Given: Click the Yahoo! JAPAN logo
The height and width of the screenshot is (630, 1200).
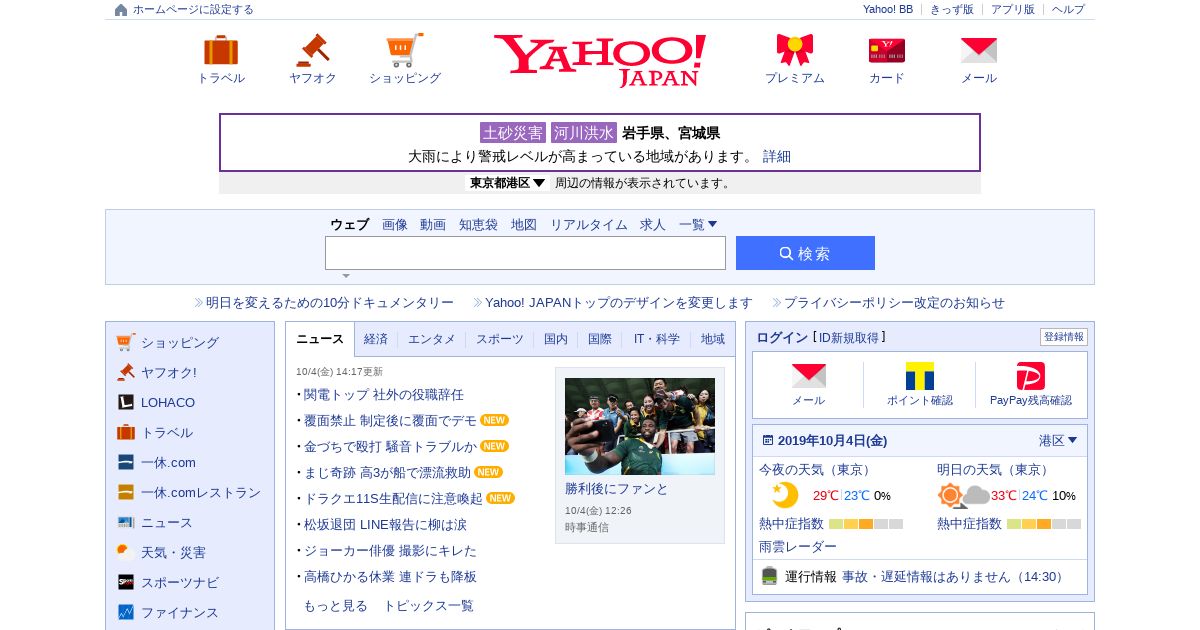Looking at the screenshot, I should 600,60.
